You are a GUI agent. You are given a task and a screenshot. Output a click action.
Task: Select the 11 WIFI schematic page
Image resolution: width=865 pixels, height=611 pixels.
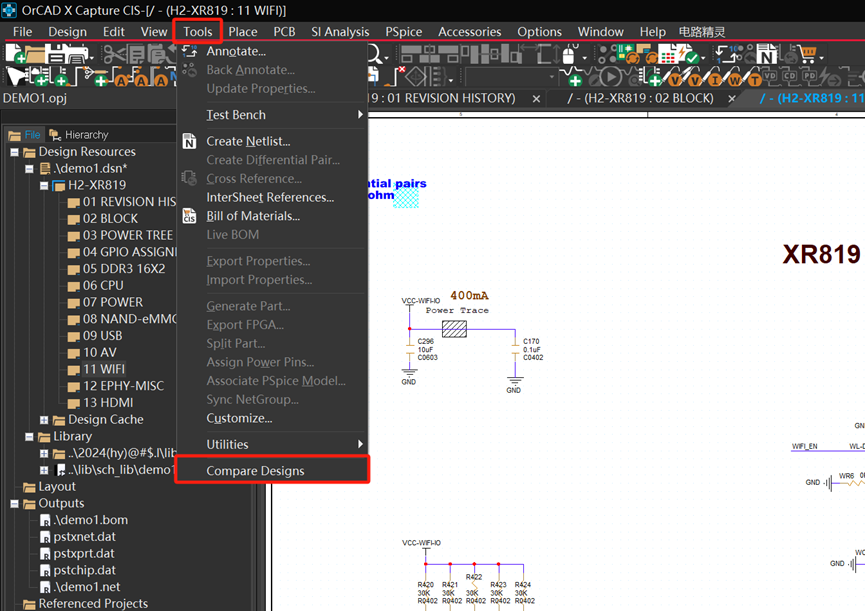tap(104, 369)
